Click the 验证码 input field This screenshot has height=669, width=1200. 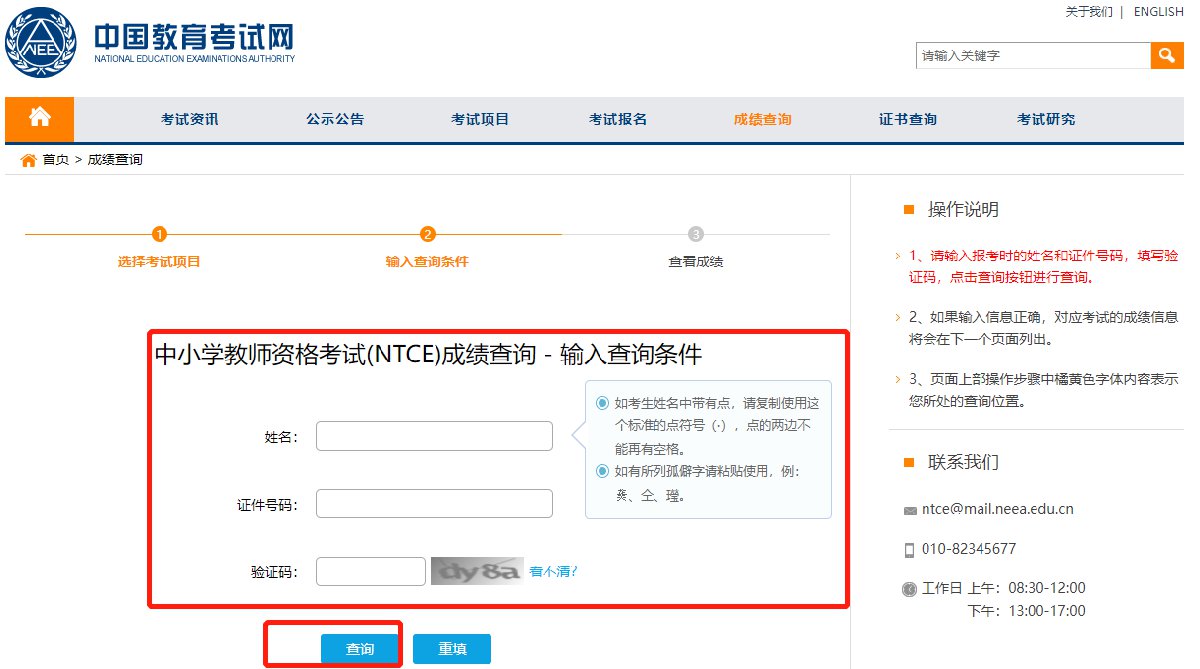coord(370,572)
